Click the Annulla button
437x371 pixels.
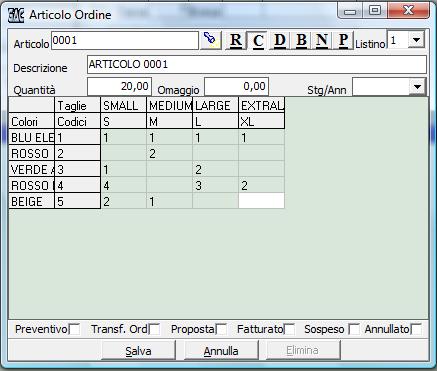221,350
